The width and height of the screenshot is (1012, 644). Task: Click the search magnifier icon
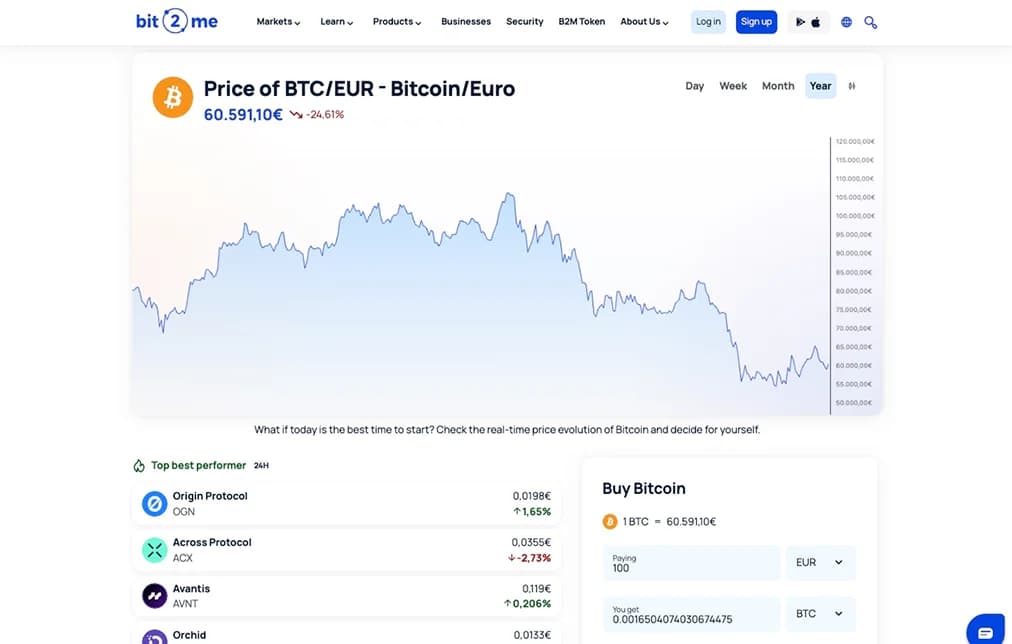[x=871, y=22]
